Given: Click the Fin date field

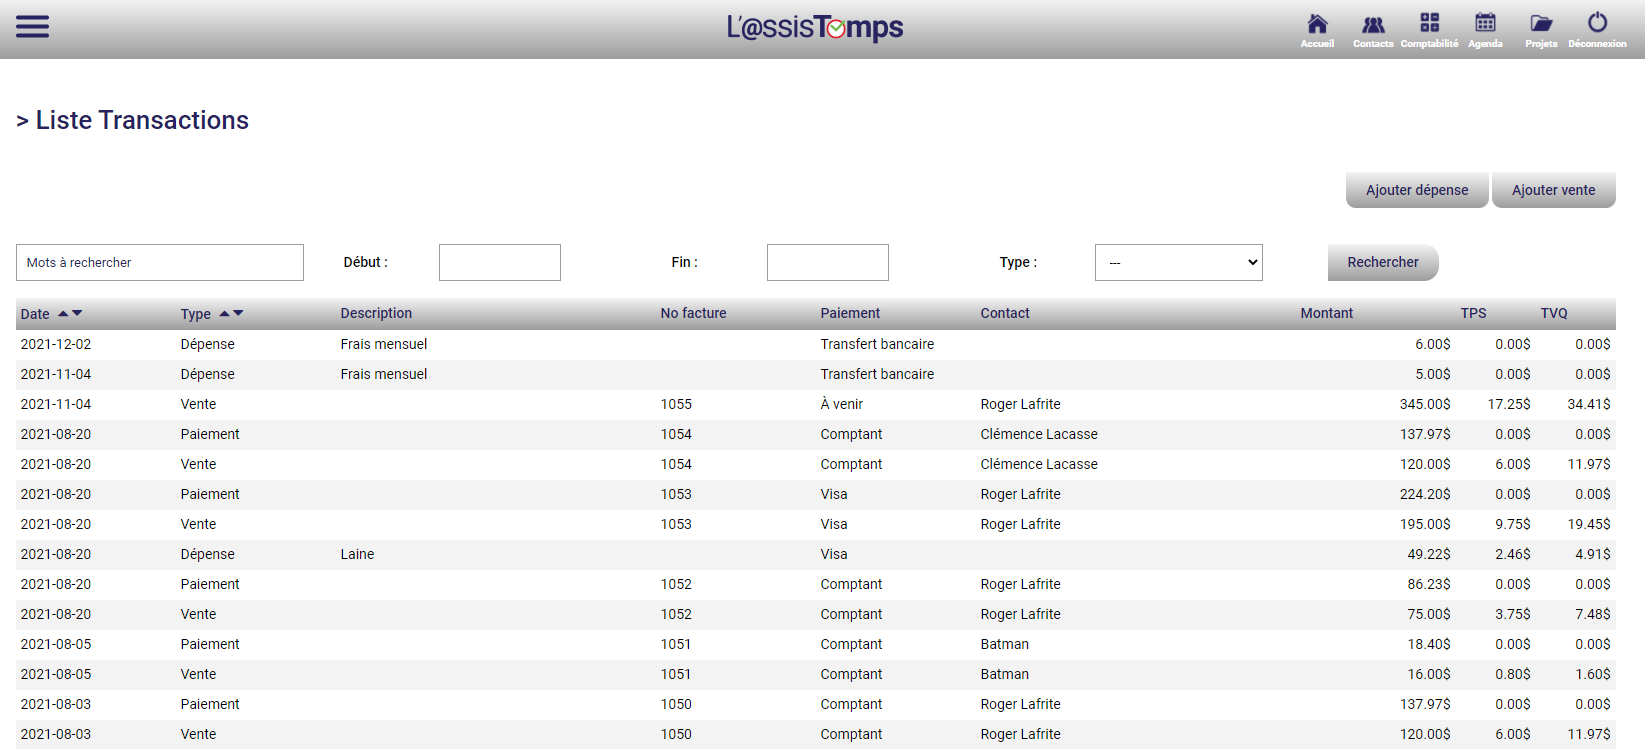Looking at the screenshot, I should pos(827,263).
